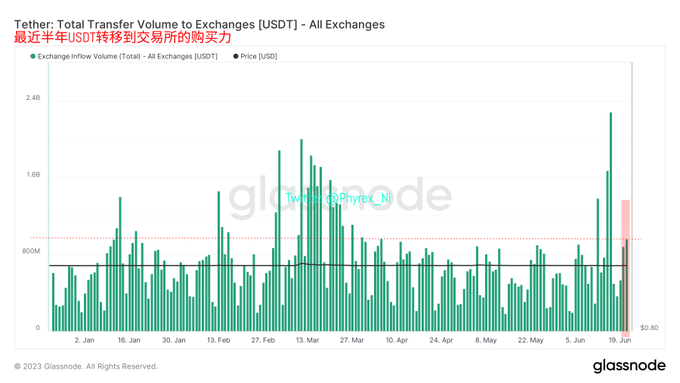
Task: Click the '10. Apr' date label
Action: point(397,340)
